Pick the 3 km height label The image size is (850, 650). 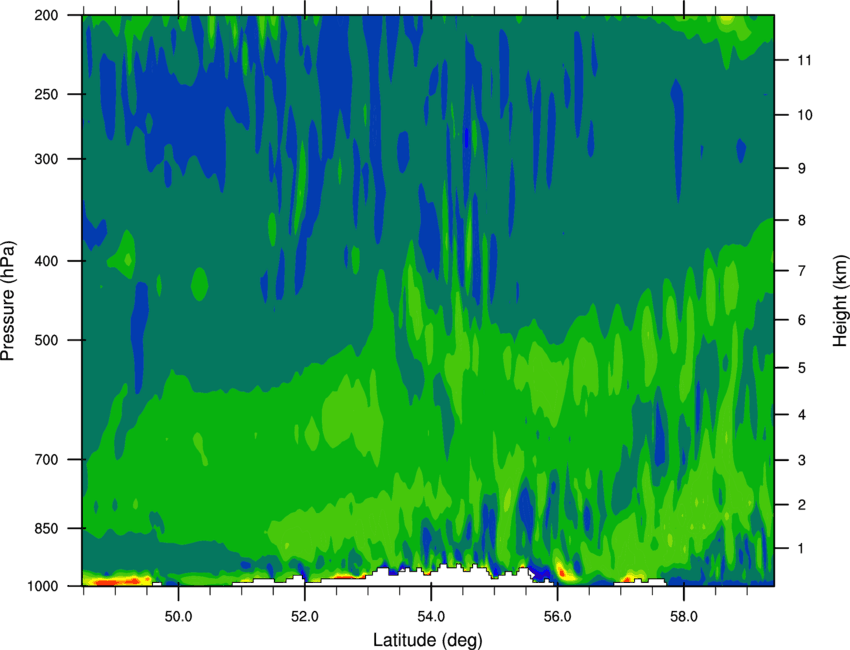coord(802,460)
